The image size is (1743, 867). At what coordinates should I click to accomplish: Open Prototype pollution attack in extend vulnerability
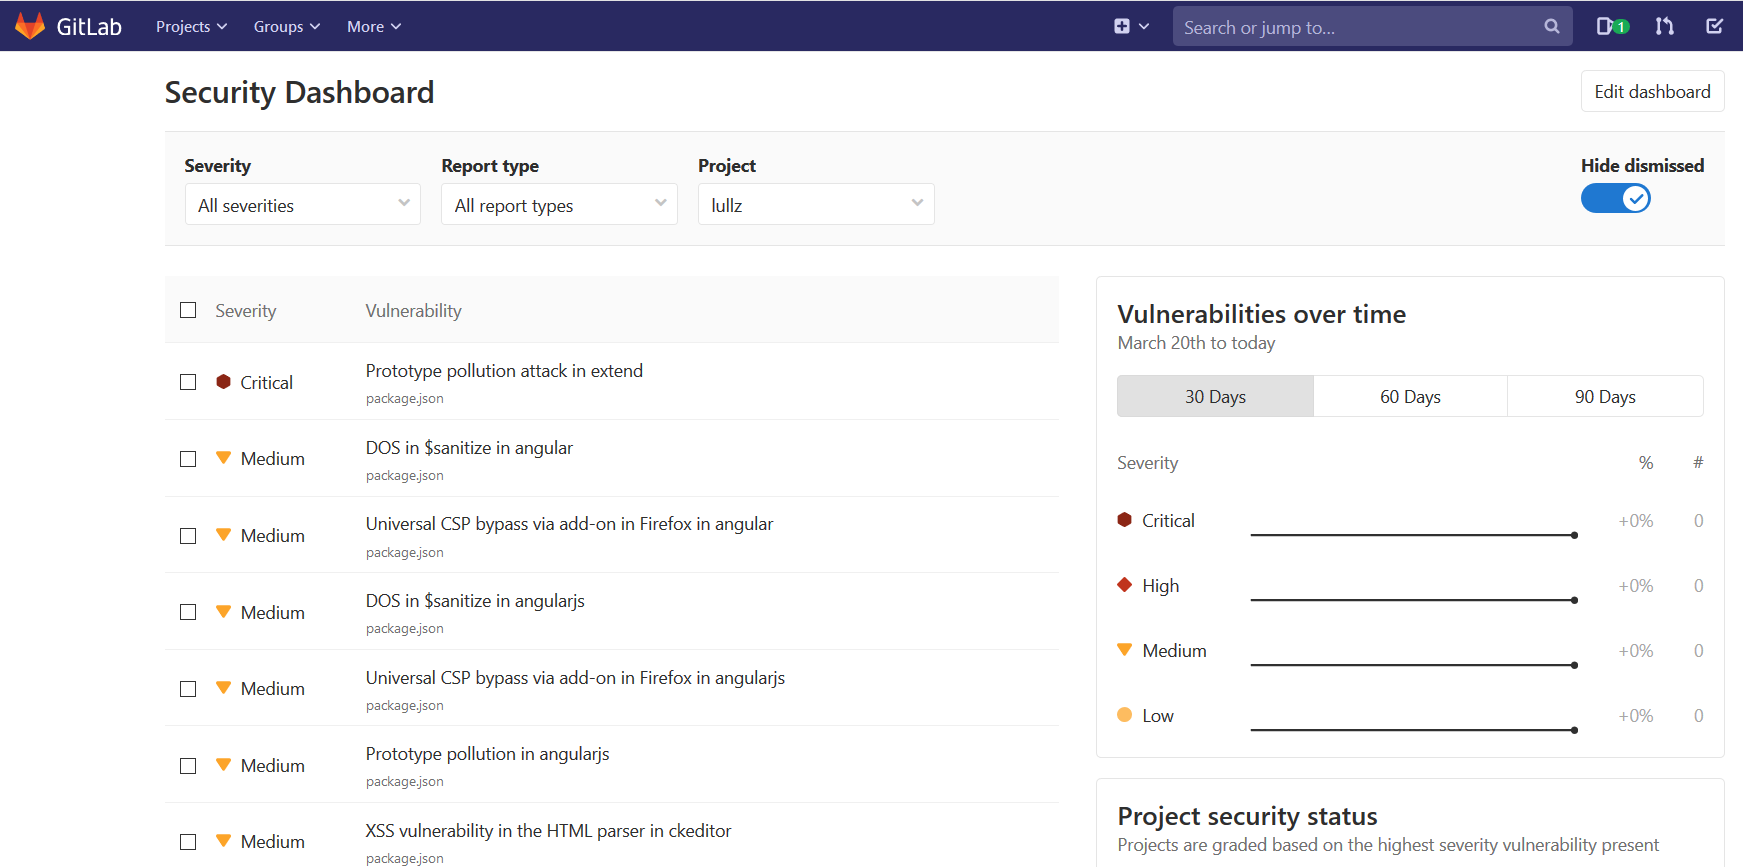504,371
